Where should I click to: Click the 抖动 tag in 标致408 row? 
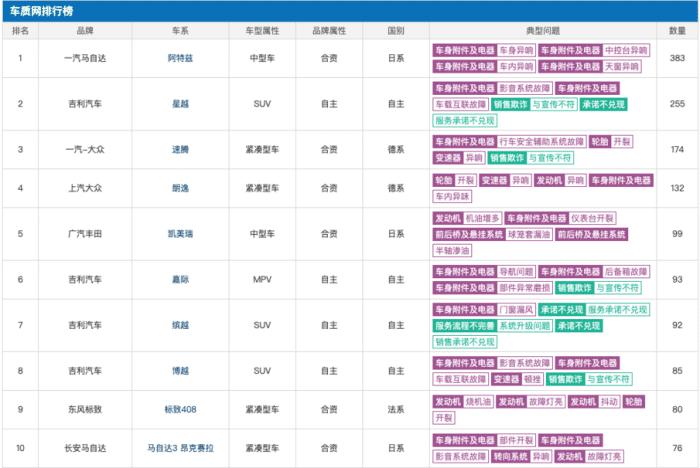point(609,402)
